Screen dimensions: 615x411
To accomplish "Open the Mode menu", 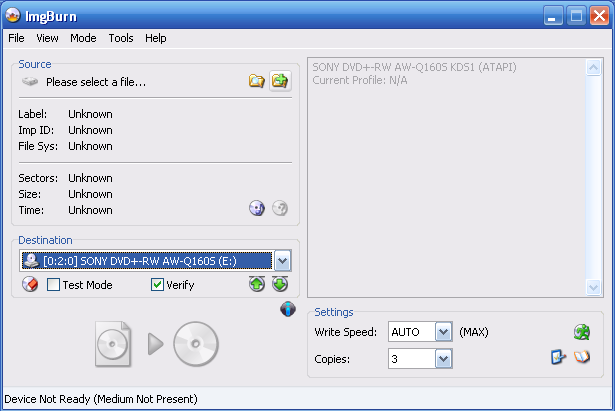I will point(83,38).
